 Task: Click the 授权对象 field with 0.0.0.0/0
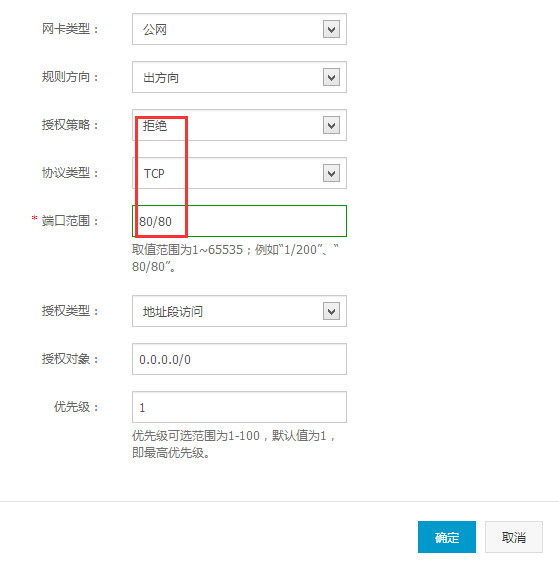(239, 359)
